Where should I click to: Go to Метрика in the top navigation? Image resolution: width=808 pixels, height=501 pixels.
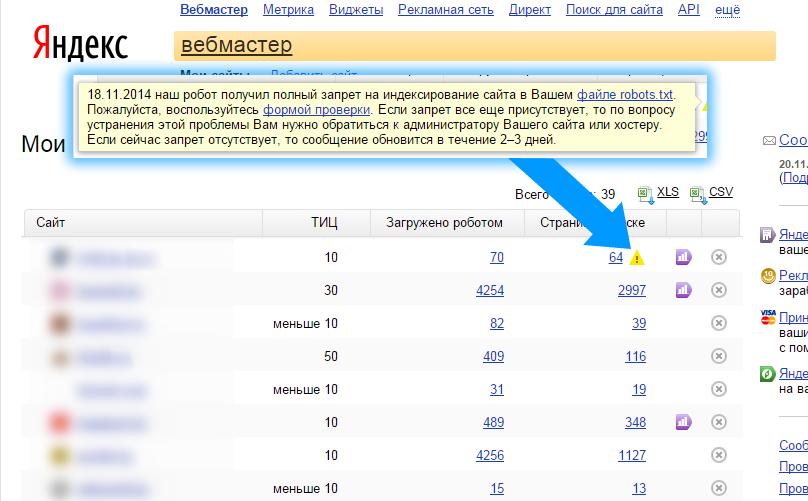coord(288,10)
